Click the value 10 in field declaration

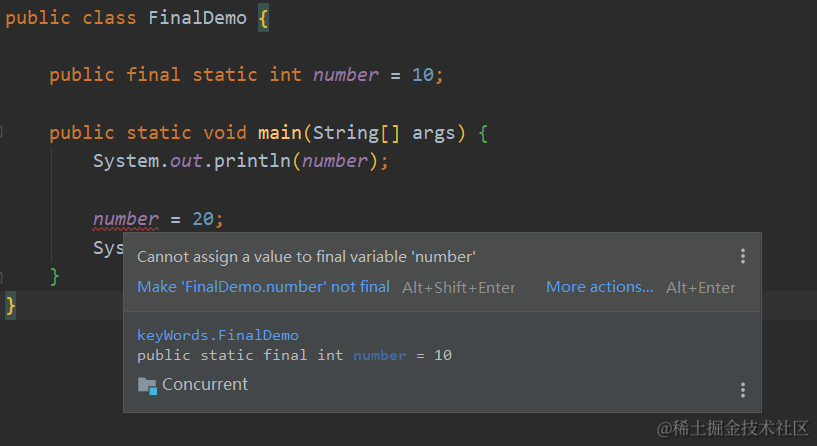(423, 75)
